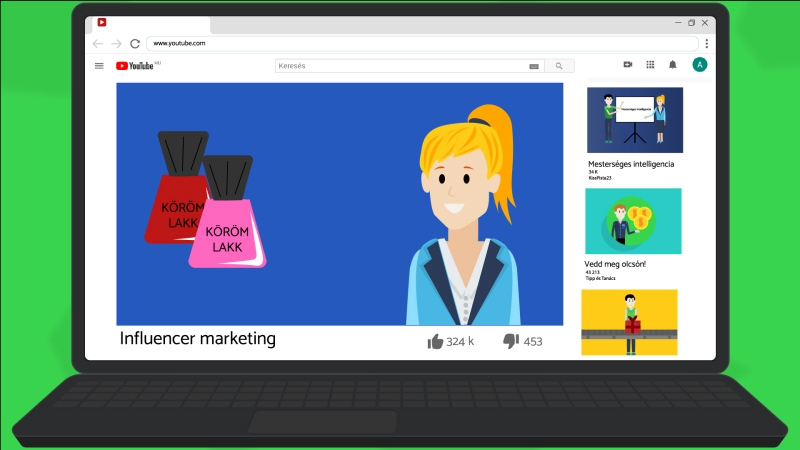Open the notifications bell
This screenshot has width=800, height=450.
pyautogui.click(x=673, y=65)
